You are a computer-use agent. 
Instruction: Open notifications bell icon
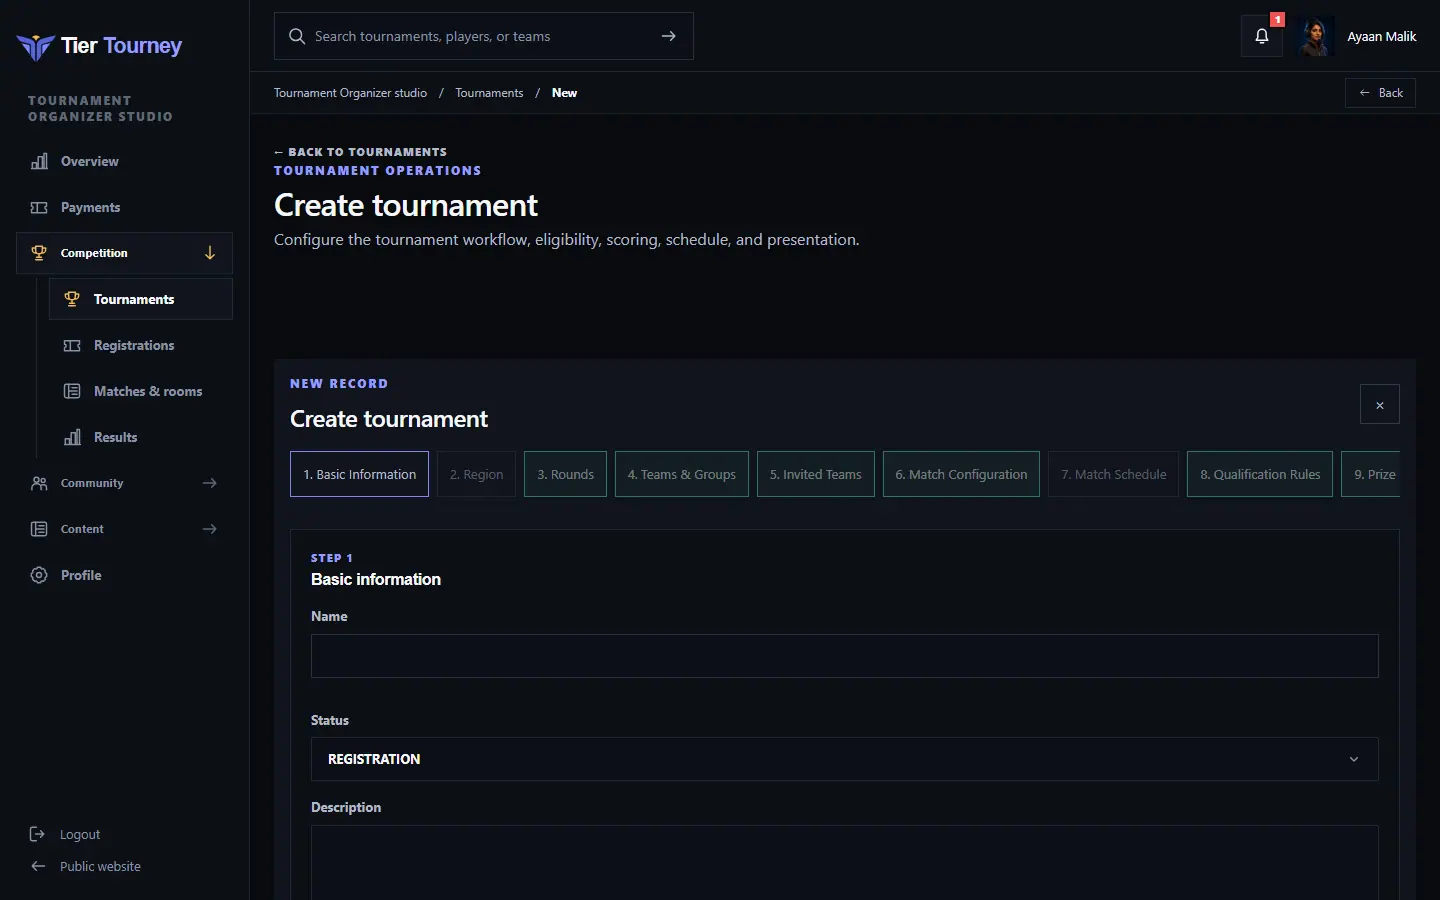point(1262,36)
